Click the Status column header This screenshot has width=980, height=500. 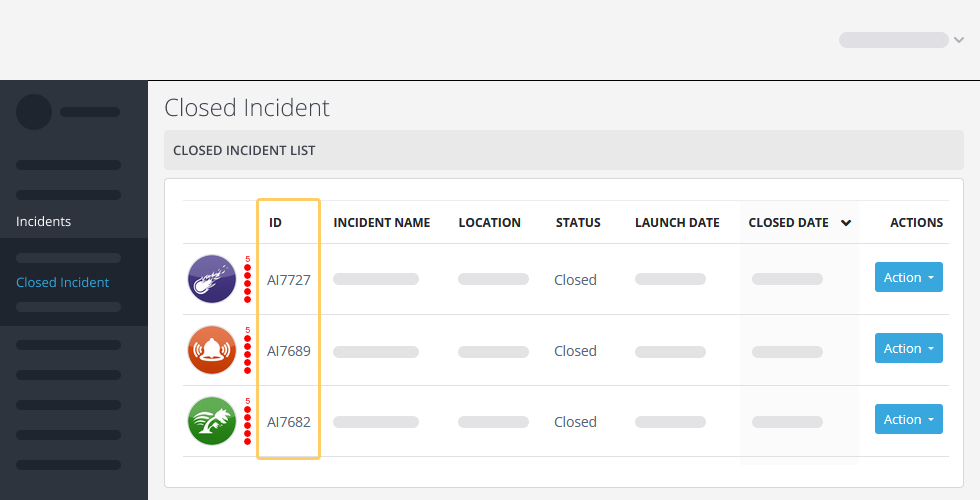[x=578, y=222]
